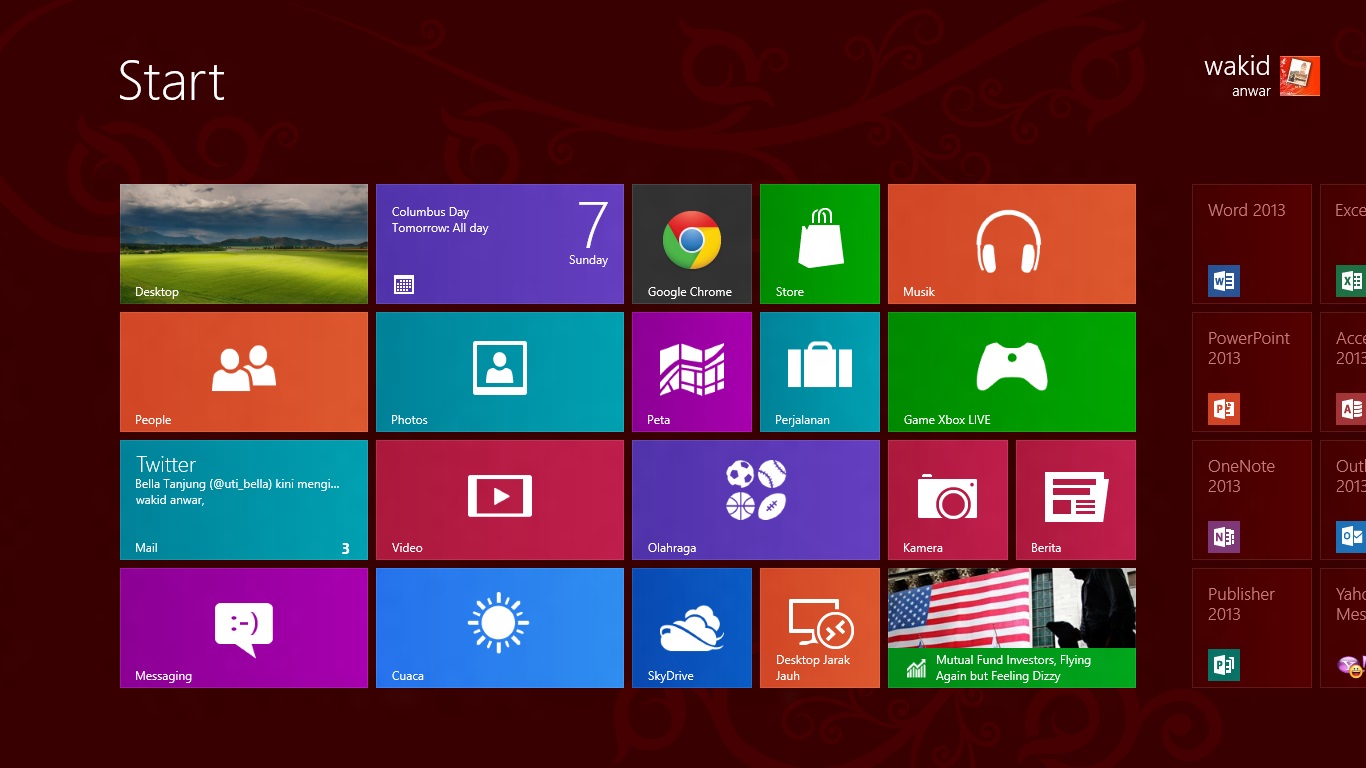Launch the Store app
Image resolution: width=1366 pixels, height=768 pixels.
(x=819, y=243)
